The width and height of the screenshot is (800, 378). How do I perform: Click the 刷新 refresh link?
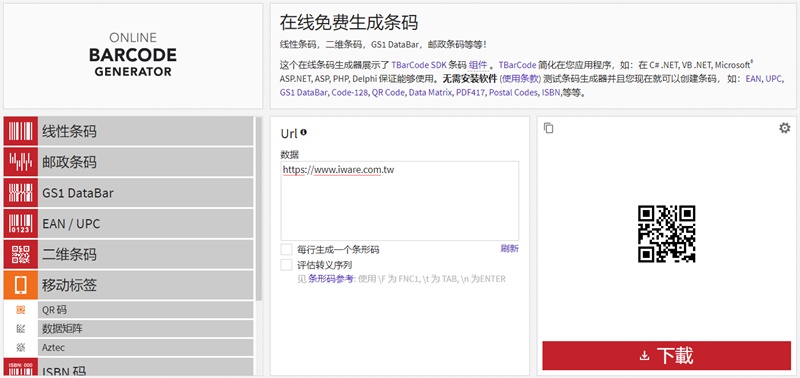509,248
